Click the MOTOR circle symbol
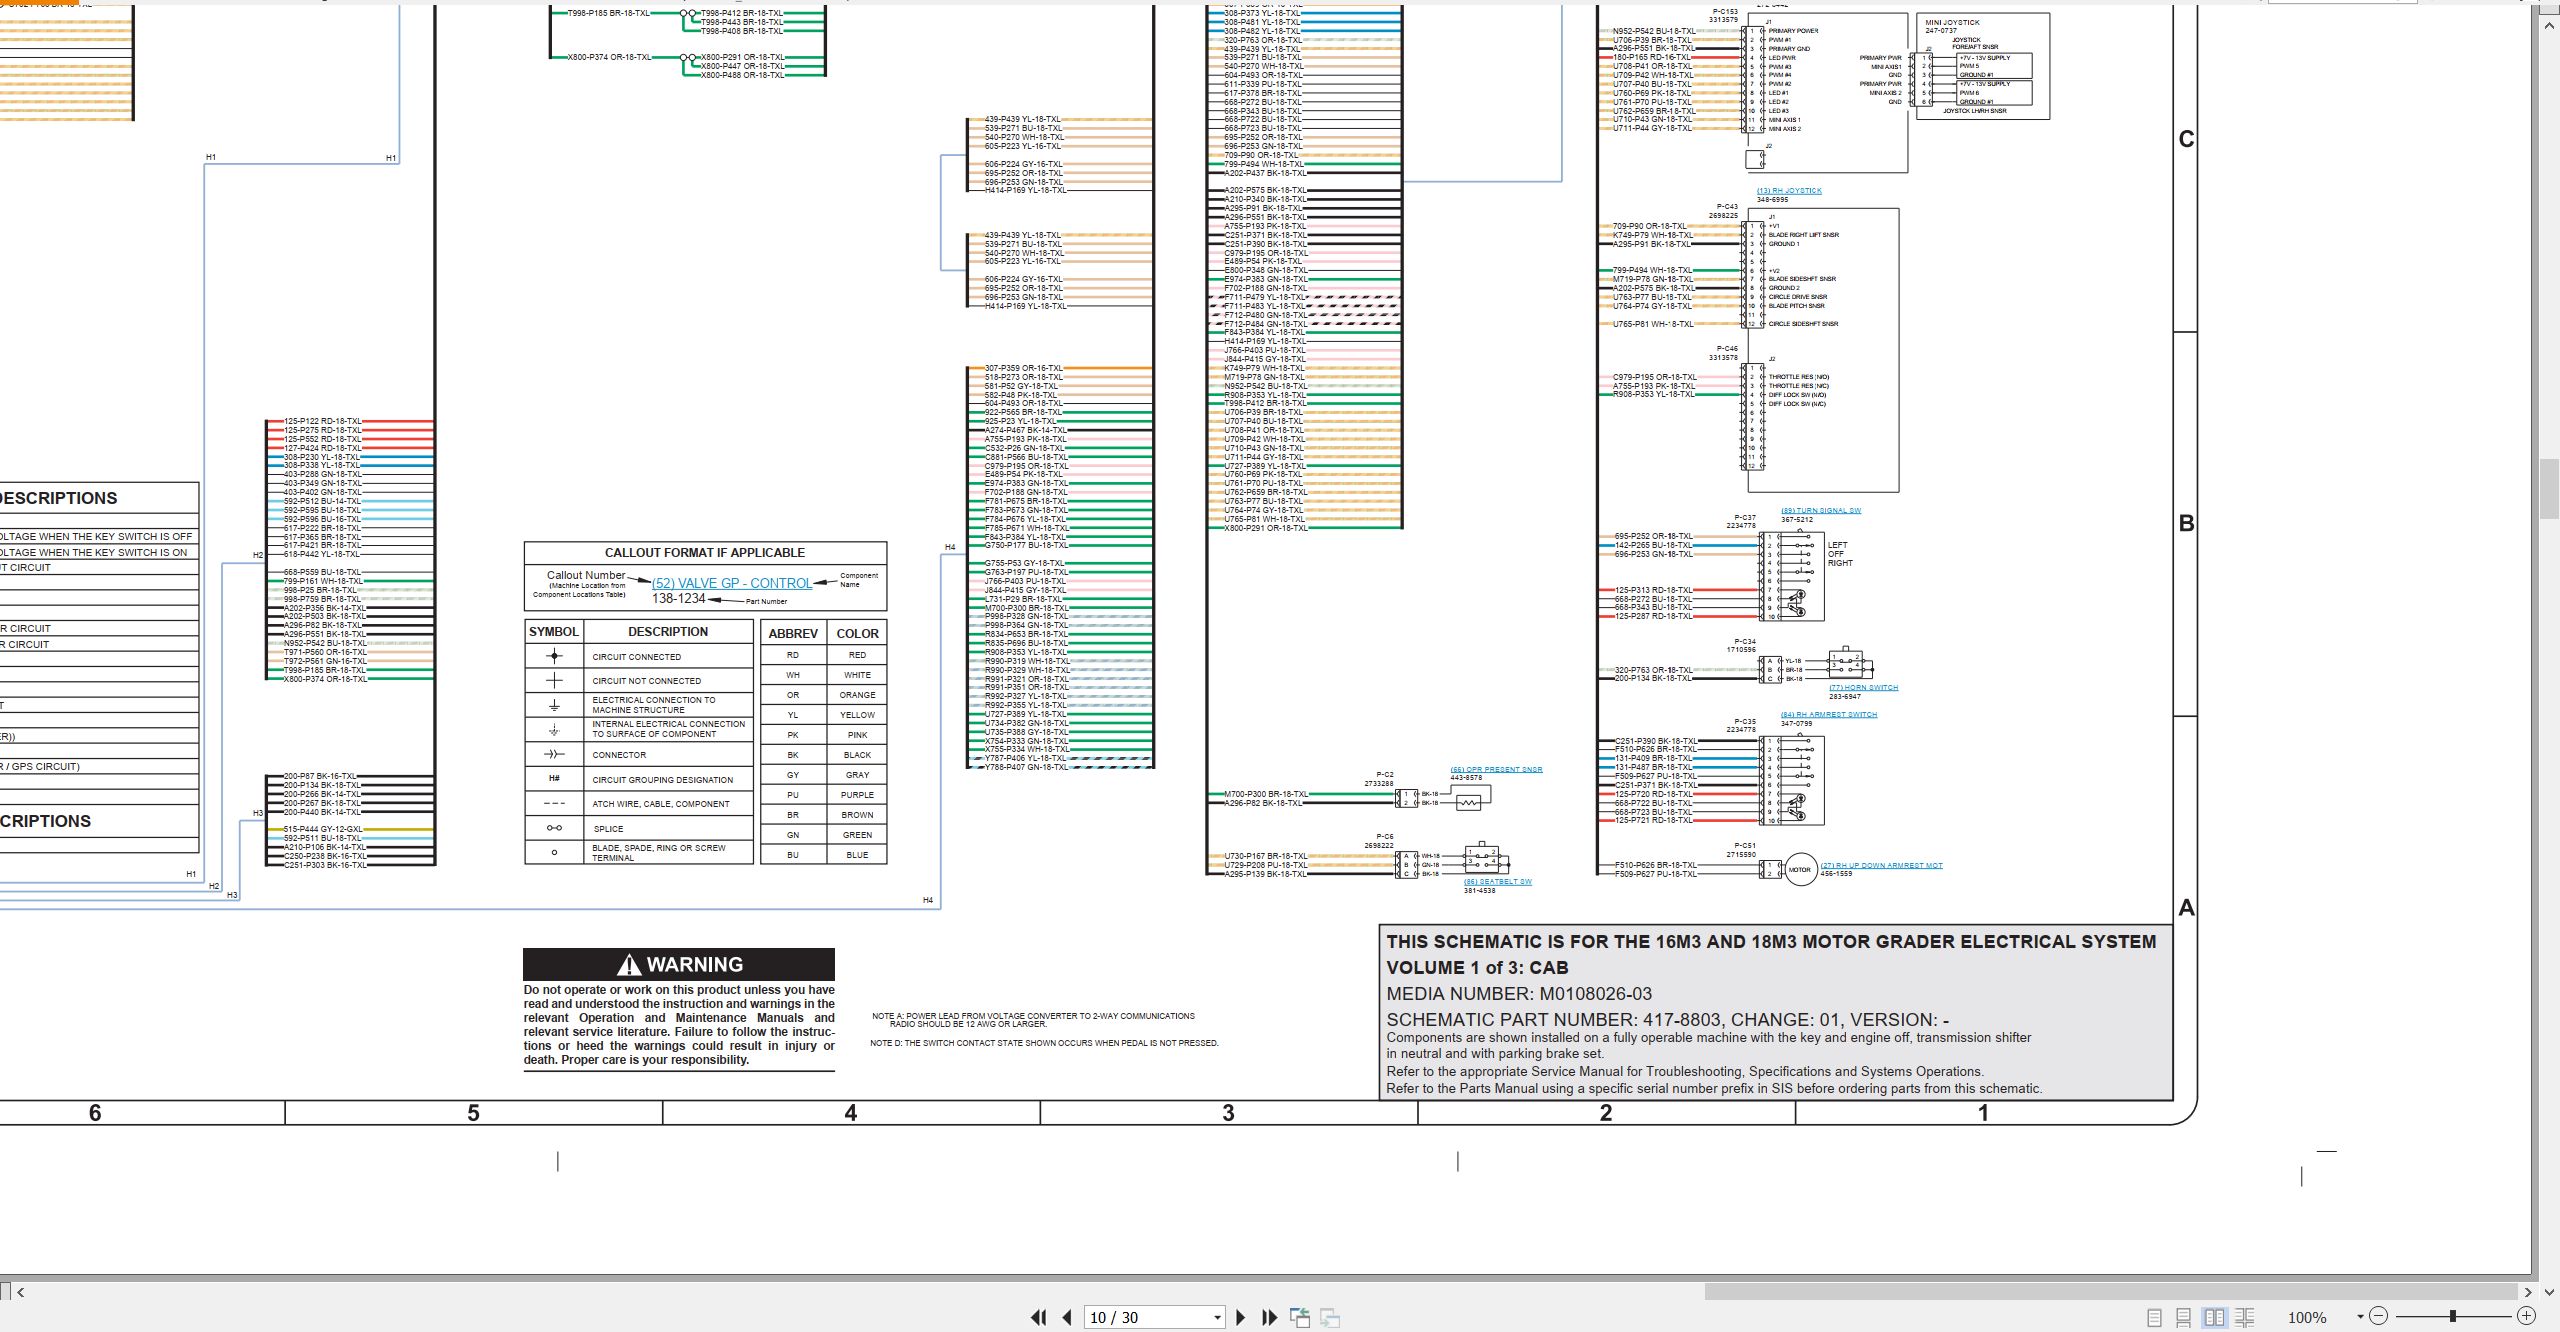2560x1332 pixels. coord(1800,869)
